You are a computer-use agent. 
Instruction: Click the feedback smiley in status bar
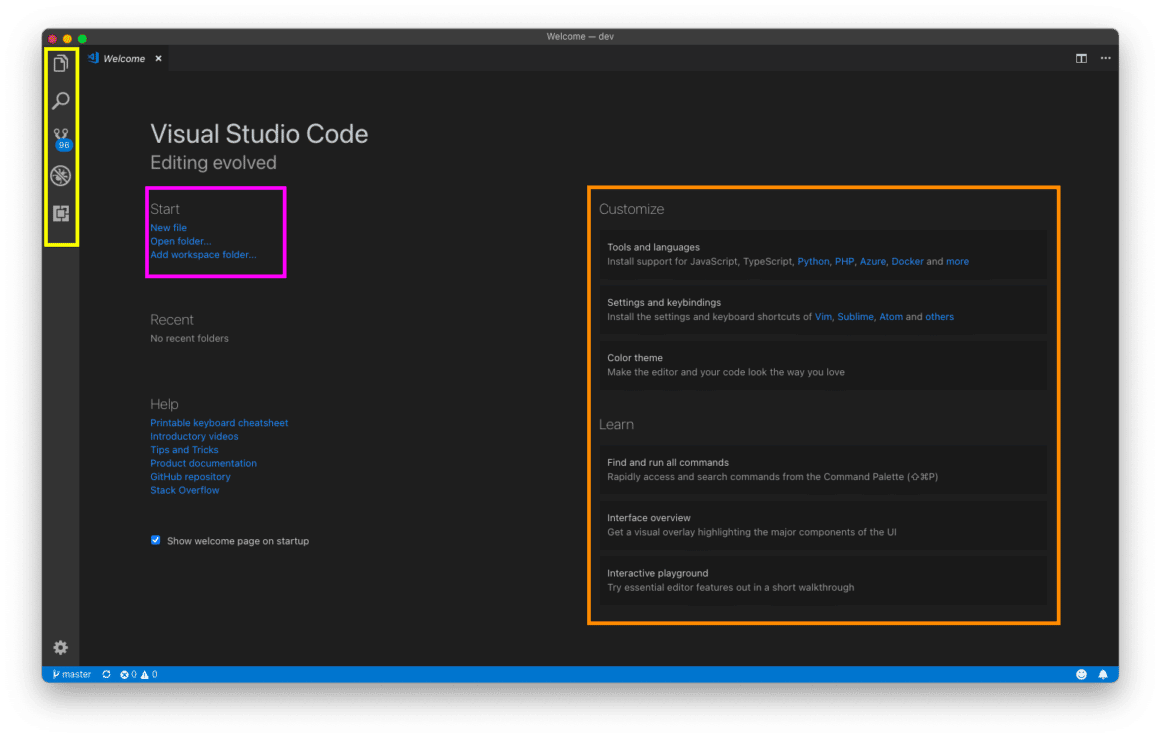coord(1081,673)
